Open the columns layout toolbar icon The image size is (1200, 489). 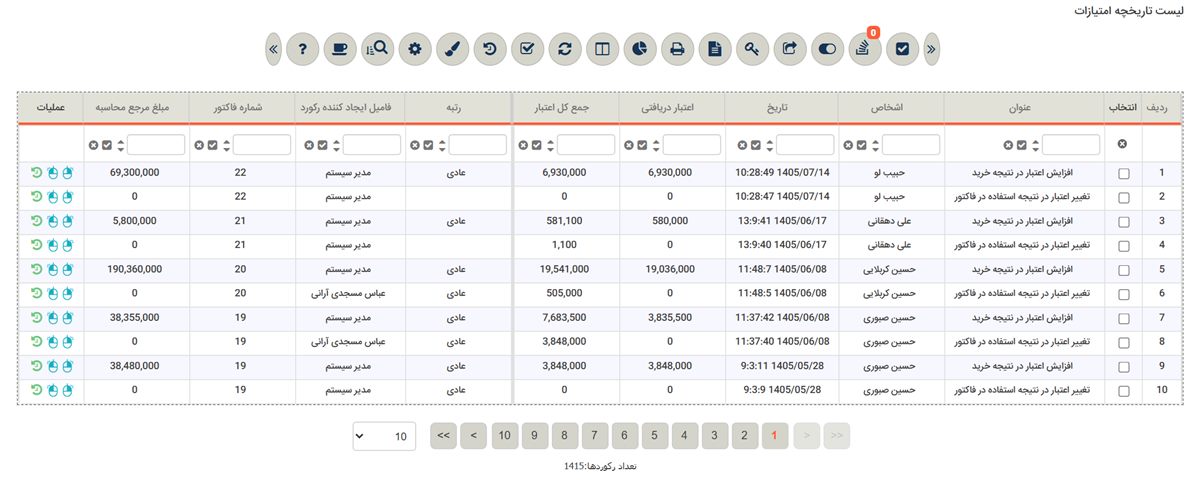coord(602,48)
